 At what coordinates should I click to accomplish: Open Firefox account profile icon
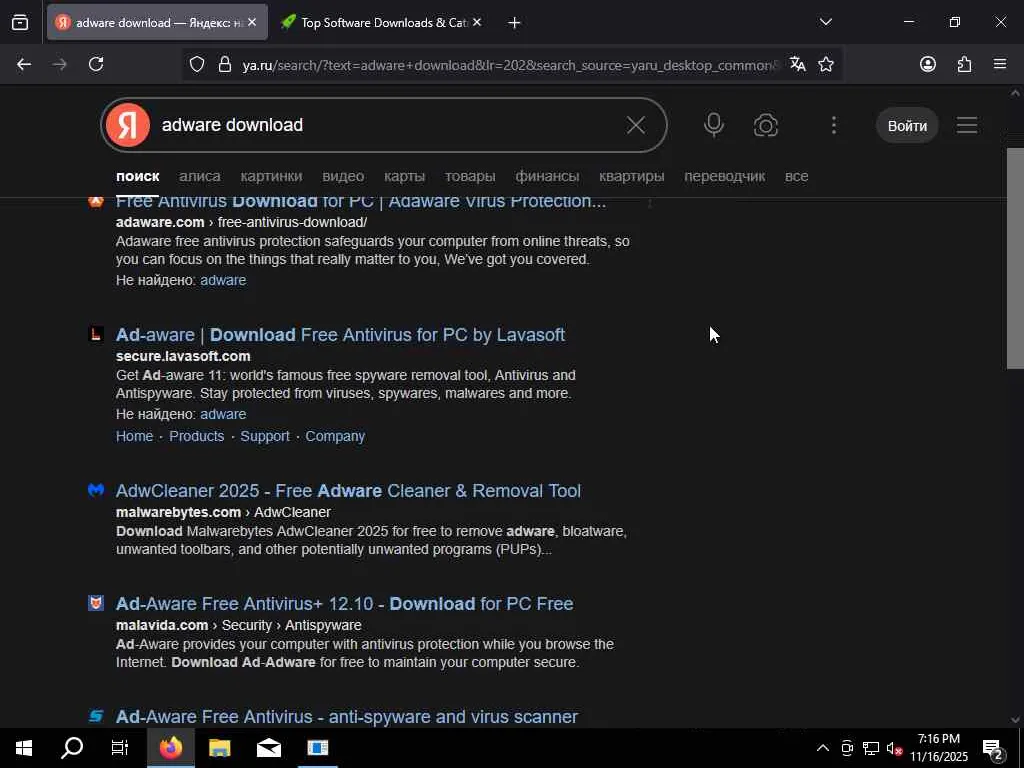928,64
